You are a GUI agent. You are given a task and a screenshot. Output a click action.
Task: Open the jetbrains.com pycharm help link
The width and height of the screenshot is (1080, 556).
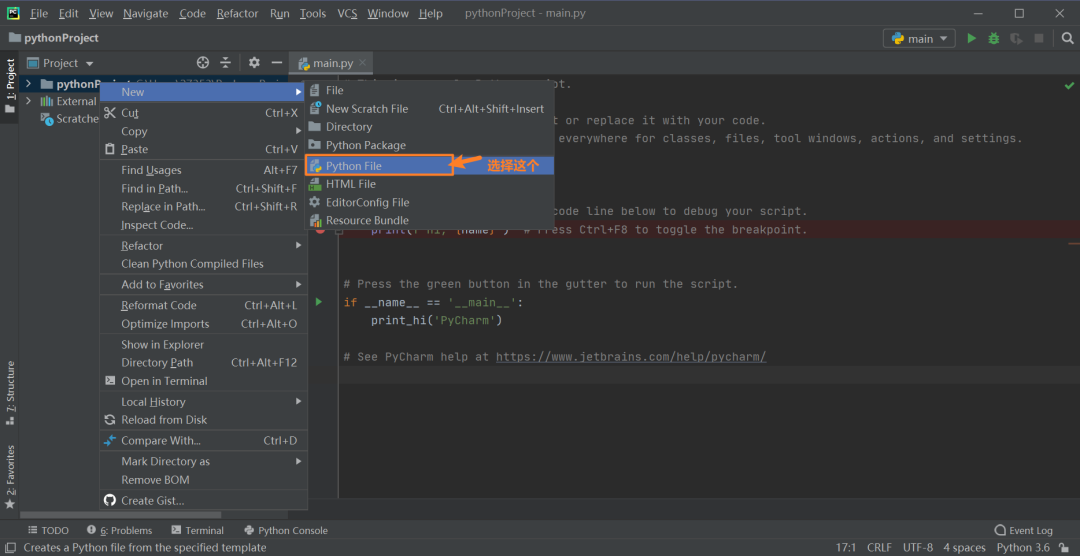[x=631, y=357]
